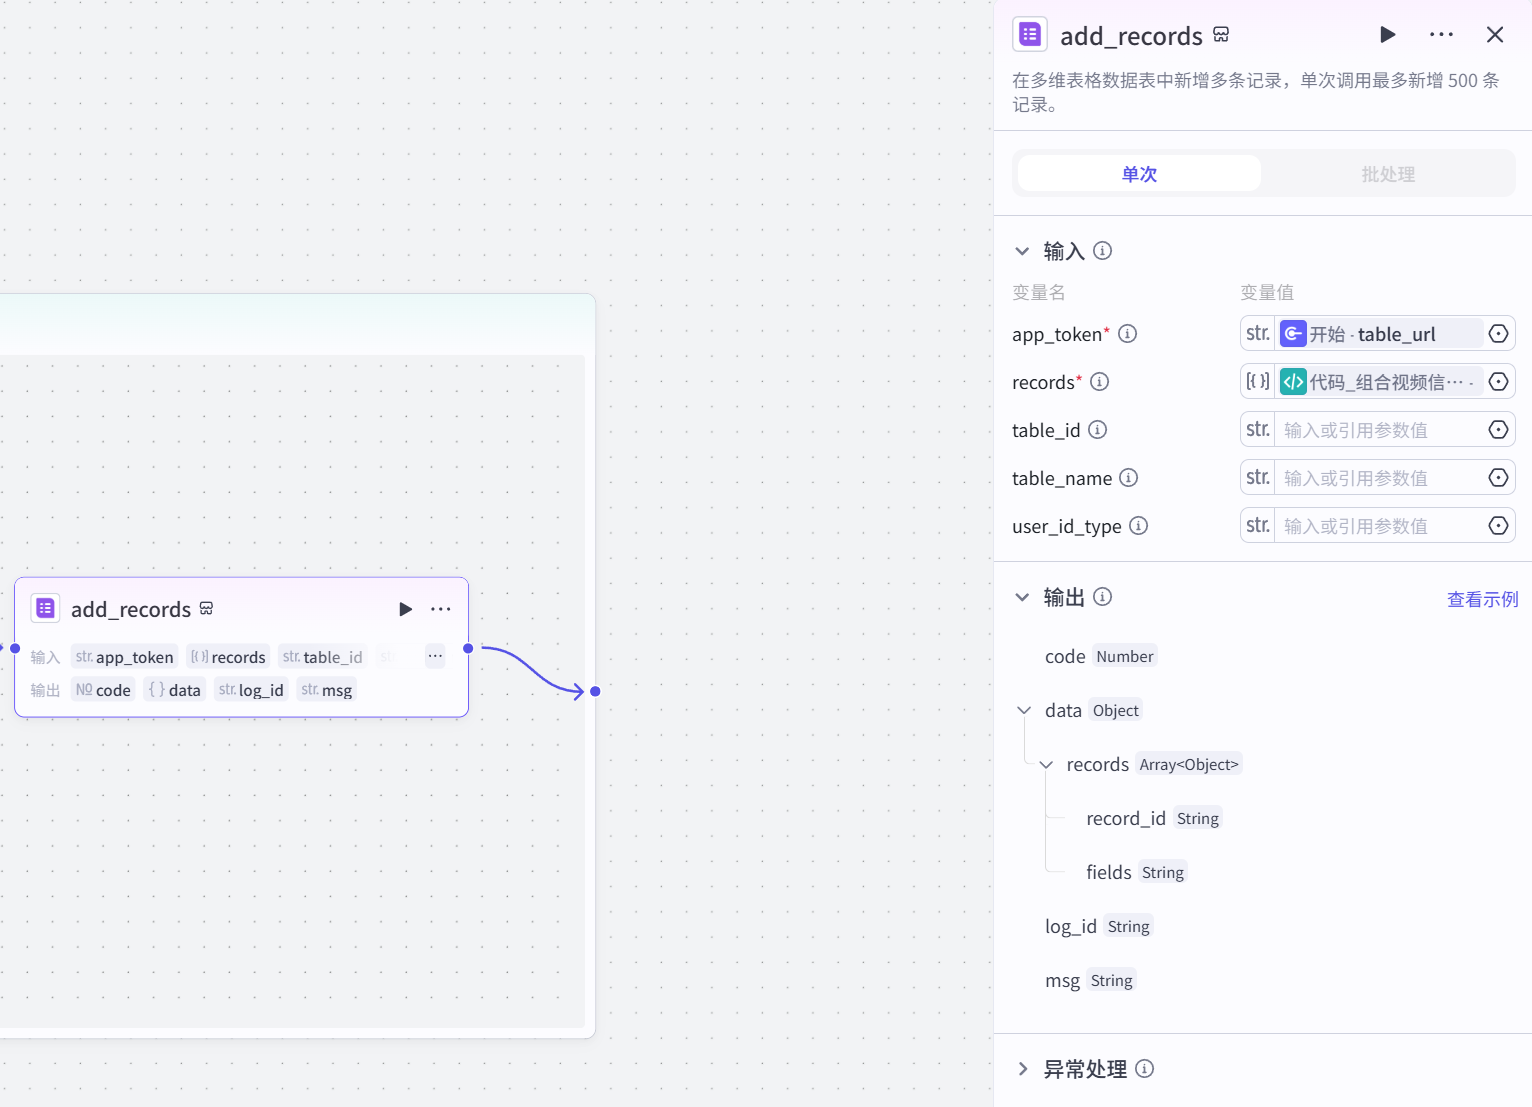This screenshot has width=1532, height=1107.
Task: Switch to the 批处理 tab
Action: 1388,173
